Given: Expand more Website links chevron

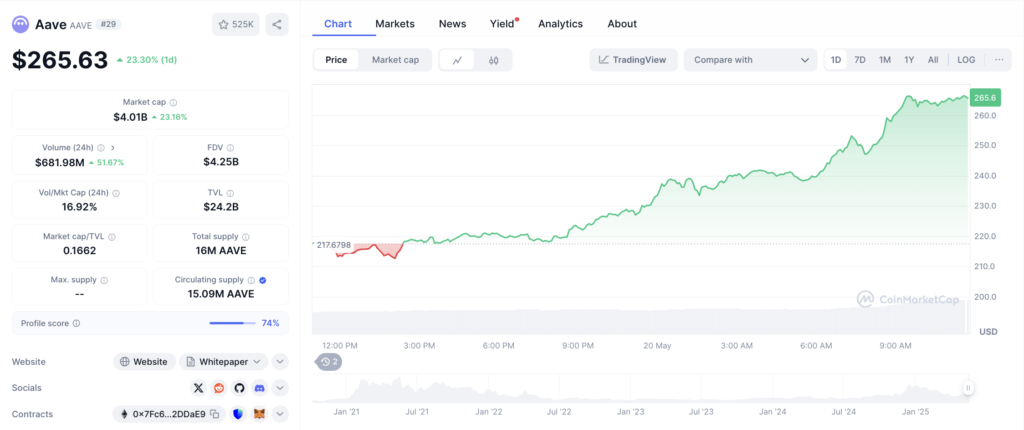Looking at the screenshot, I should 280,361.
